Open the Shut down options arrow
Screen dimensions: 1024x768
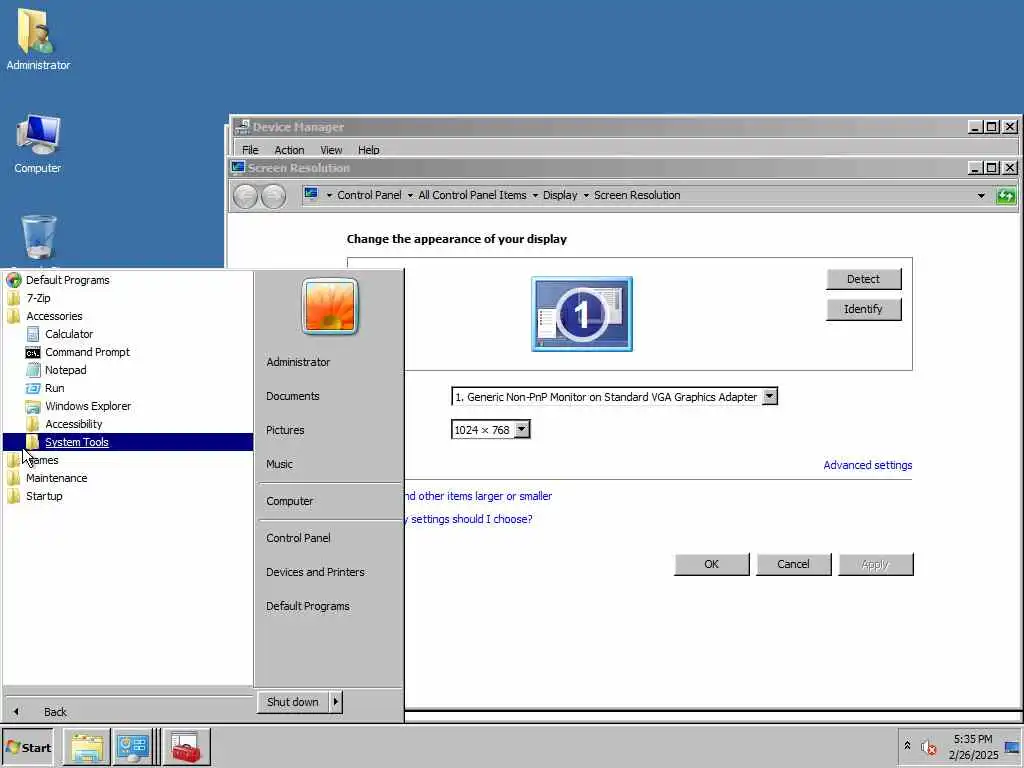[336, 702]
